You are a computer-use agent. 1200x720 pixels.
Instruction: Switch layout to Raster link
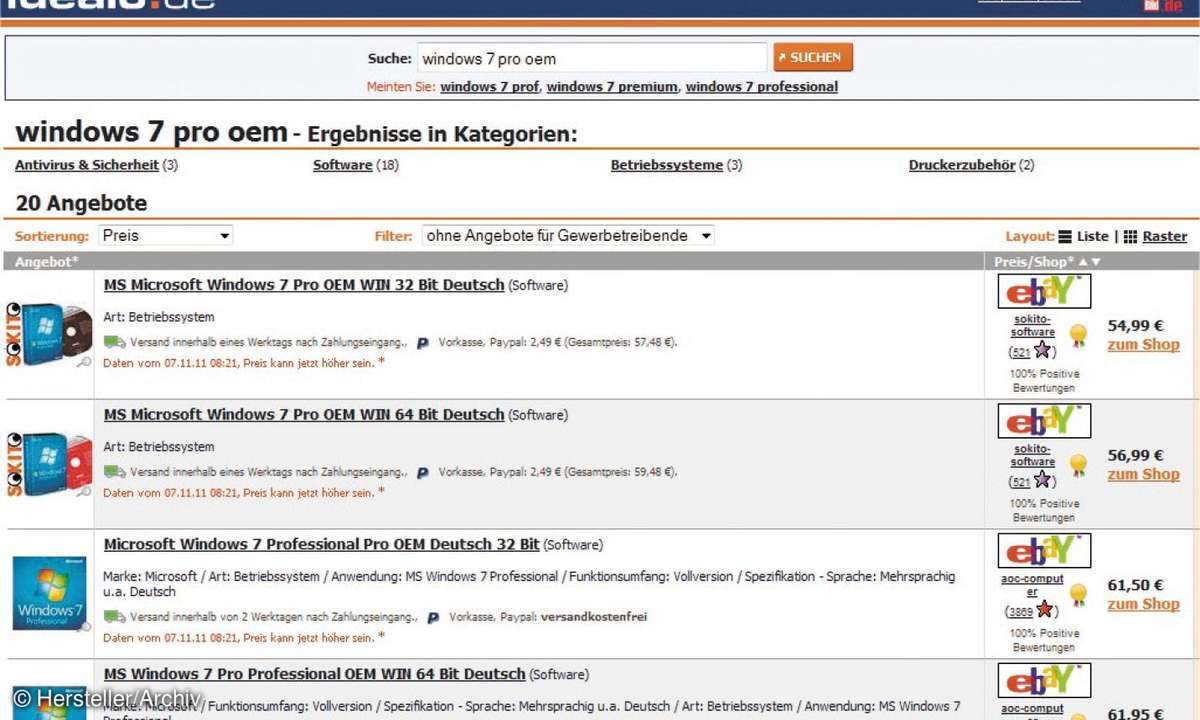(1164, 237)
